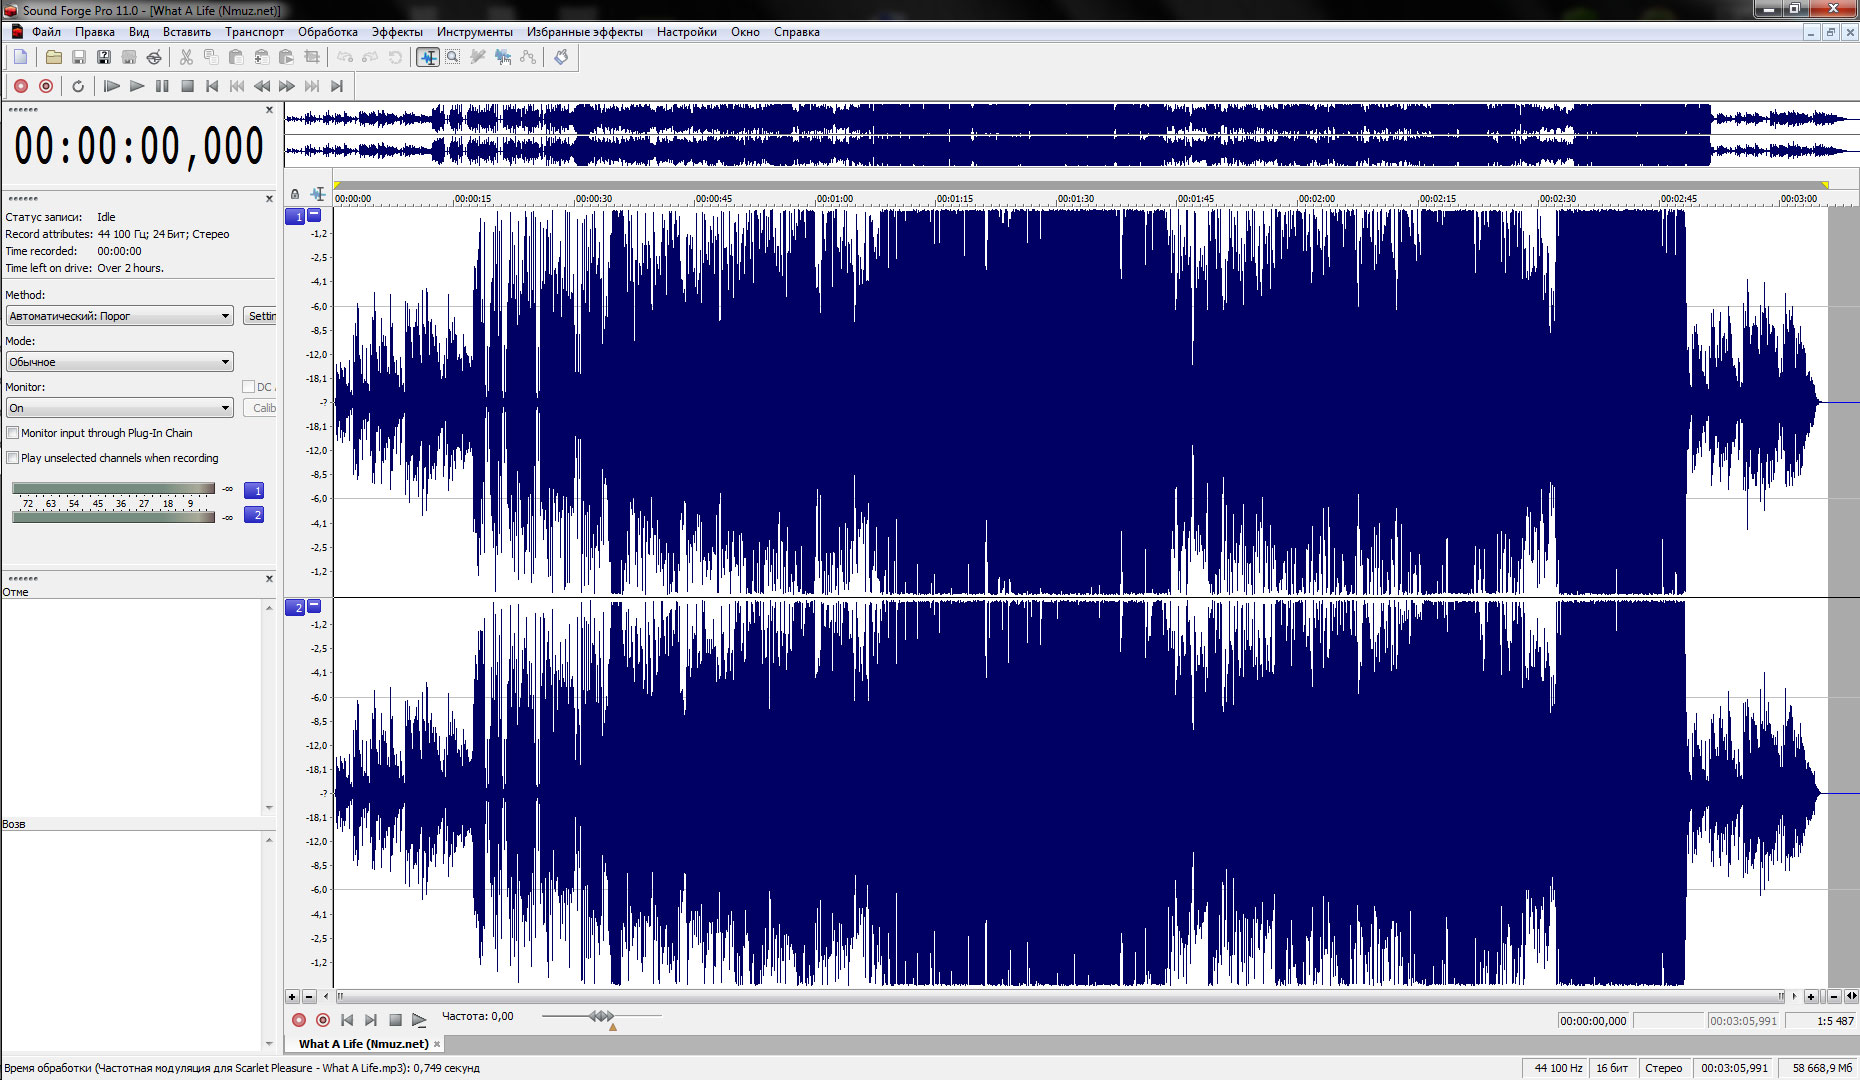Select the Event tool icon
Screen dimensions: 1860x1080
coord(503,57)
